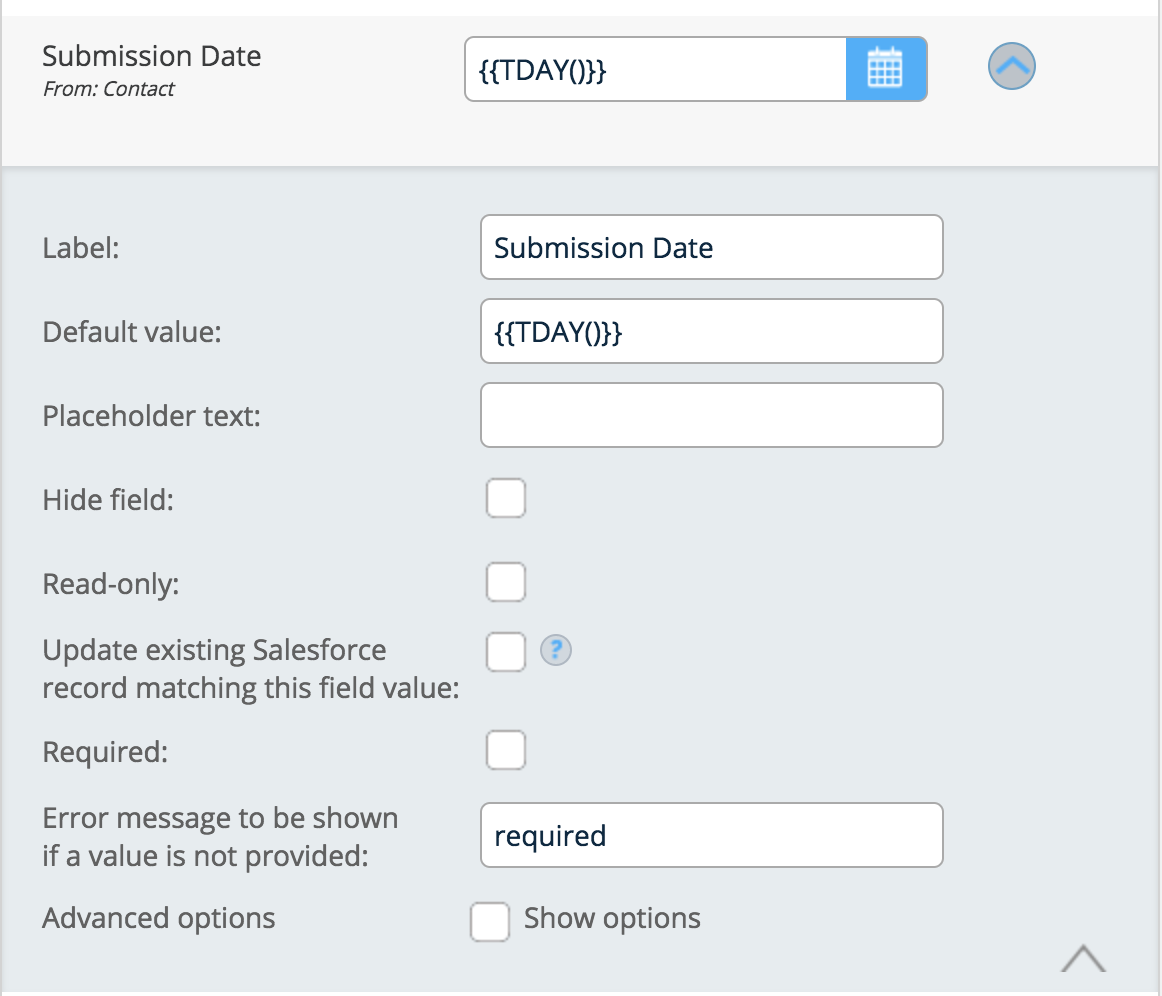Click the Label text input box
The width and height of the screenshot is (1162, 996).
(x=711, y=247)
